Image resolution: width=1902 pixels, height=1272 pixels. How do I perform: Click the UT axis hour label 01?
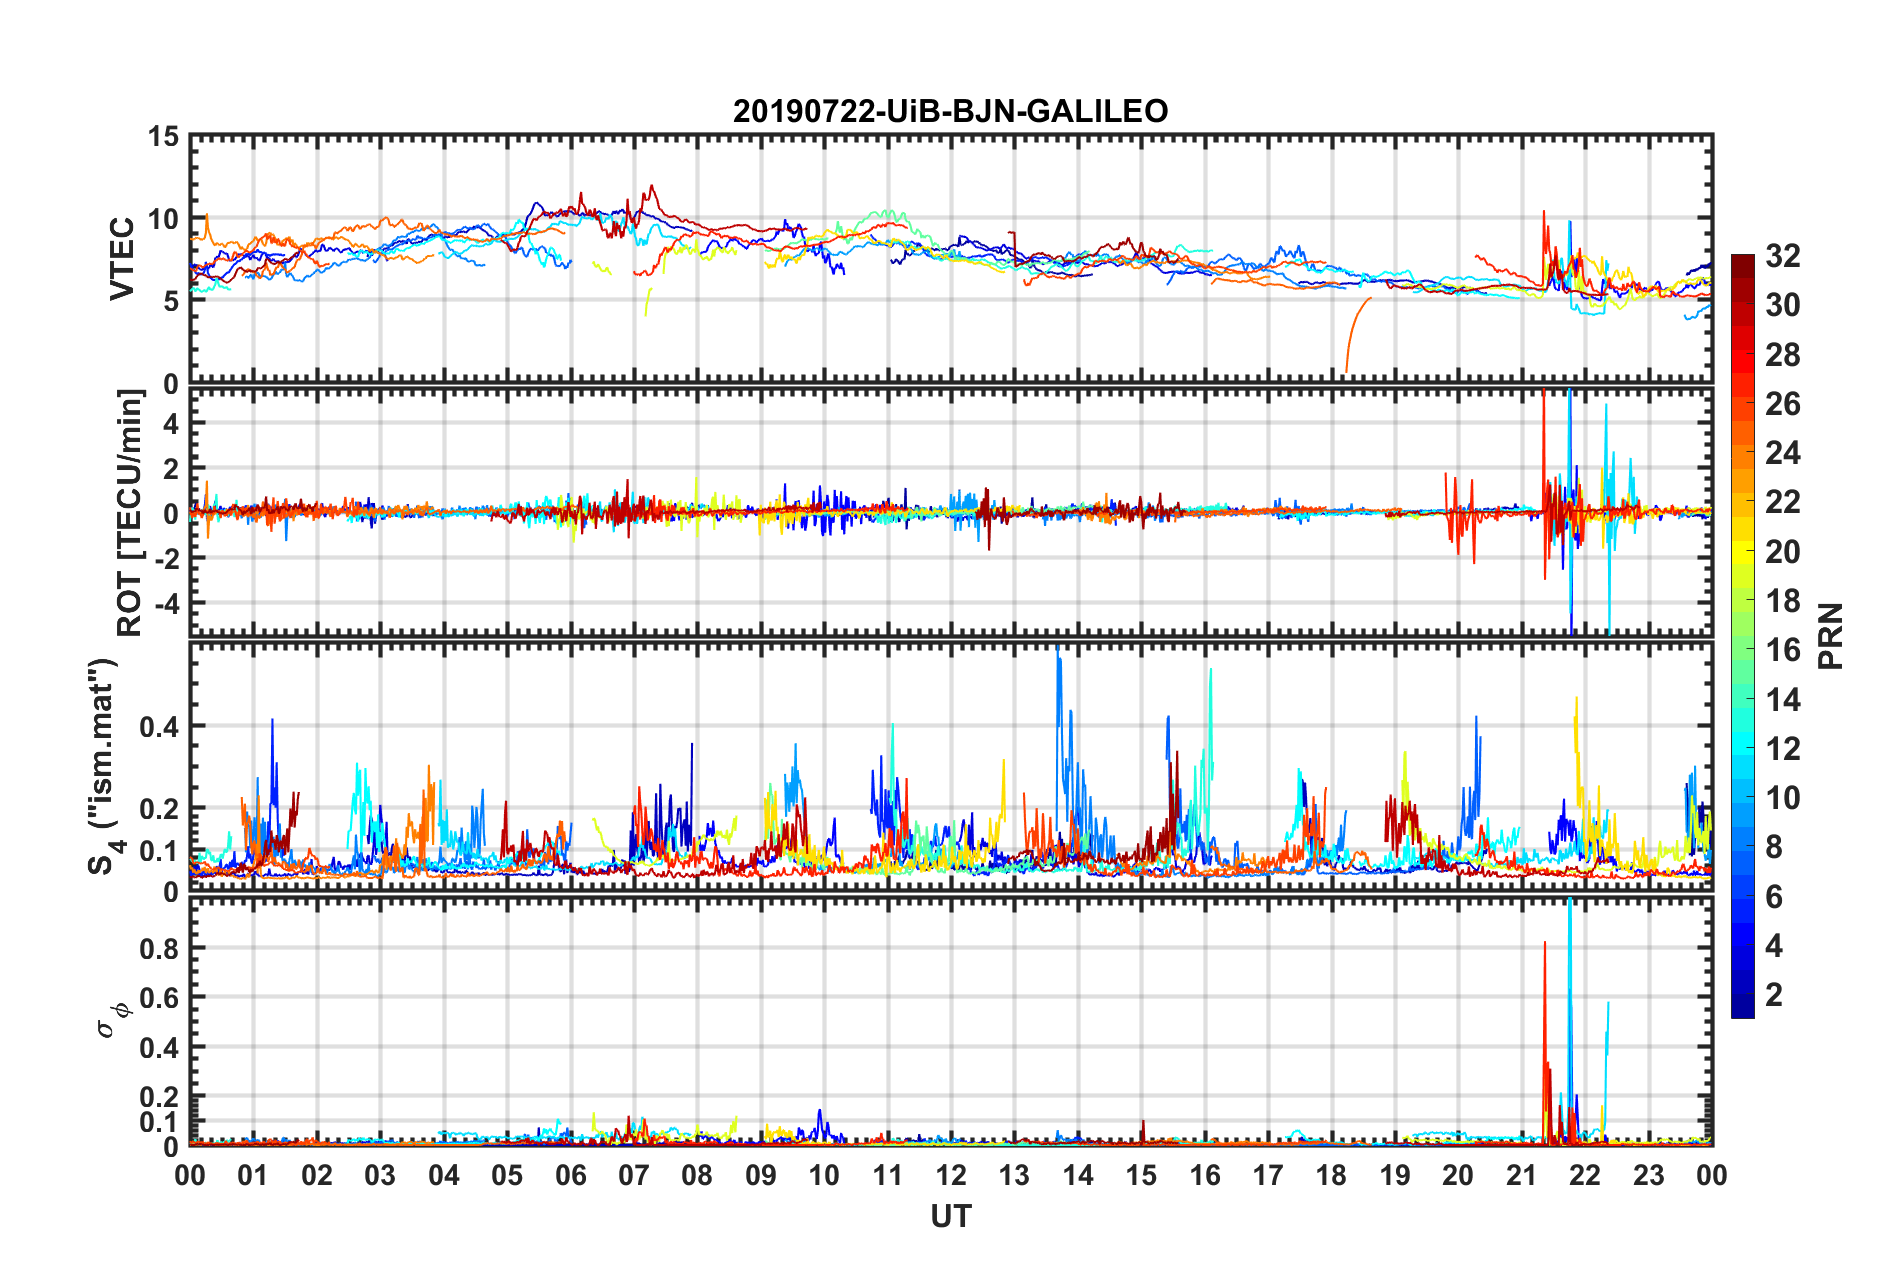click(x=253, y=1174)
